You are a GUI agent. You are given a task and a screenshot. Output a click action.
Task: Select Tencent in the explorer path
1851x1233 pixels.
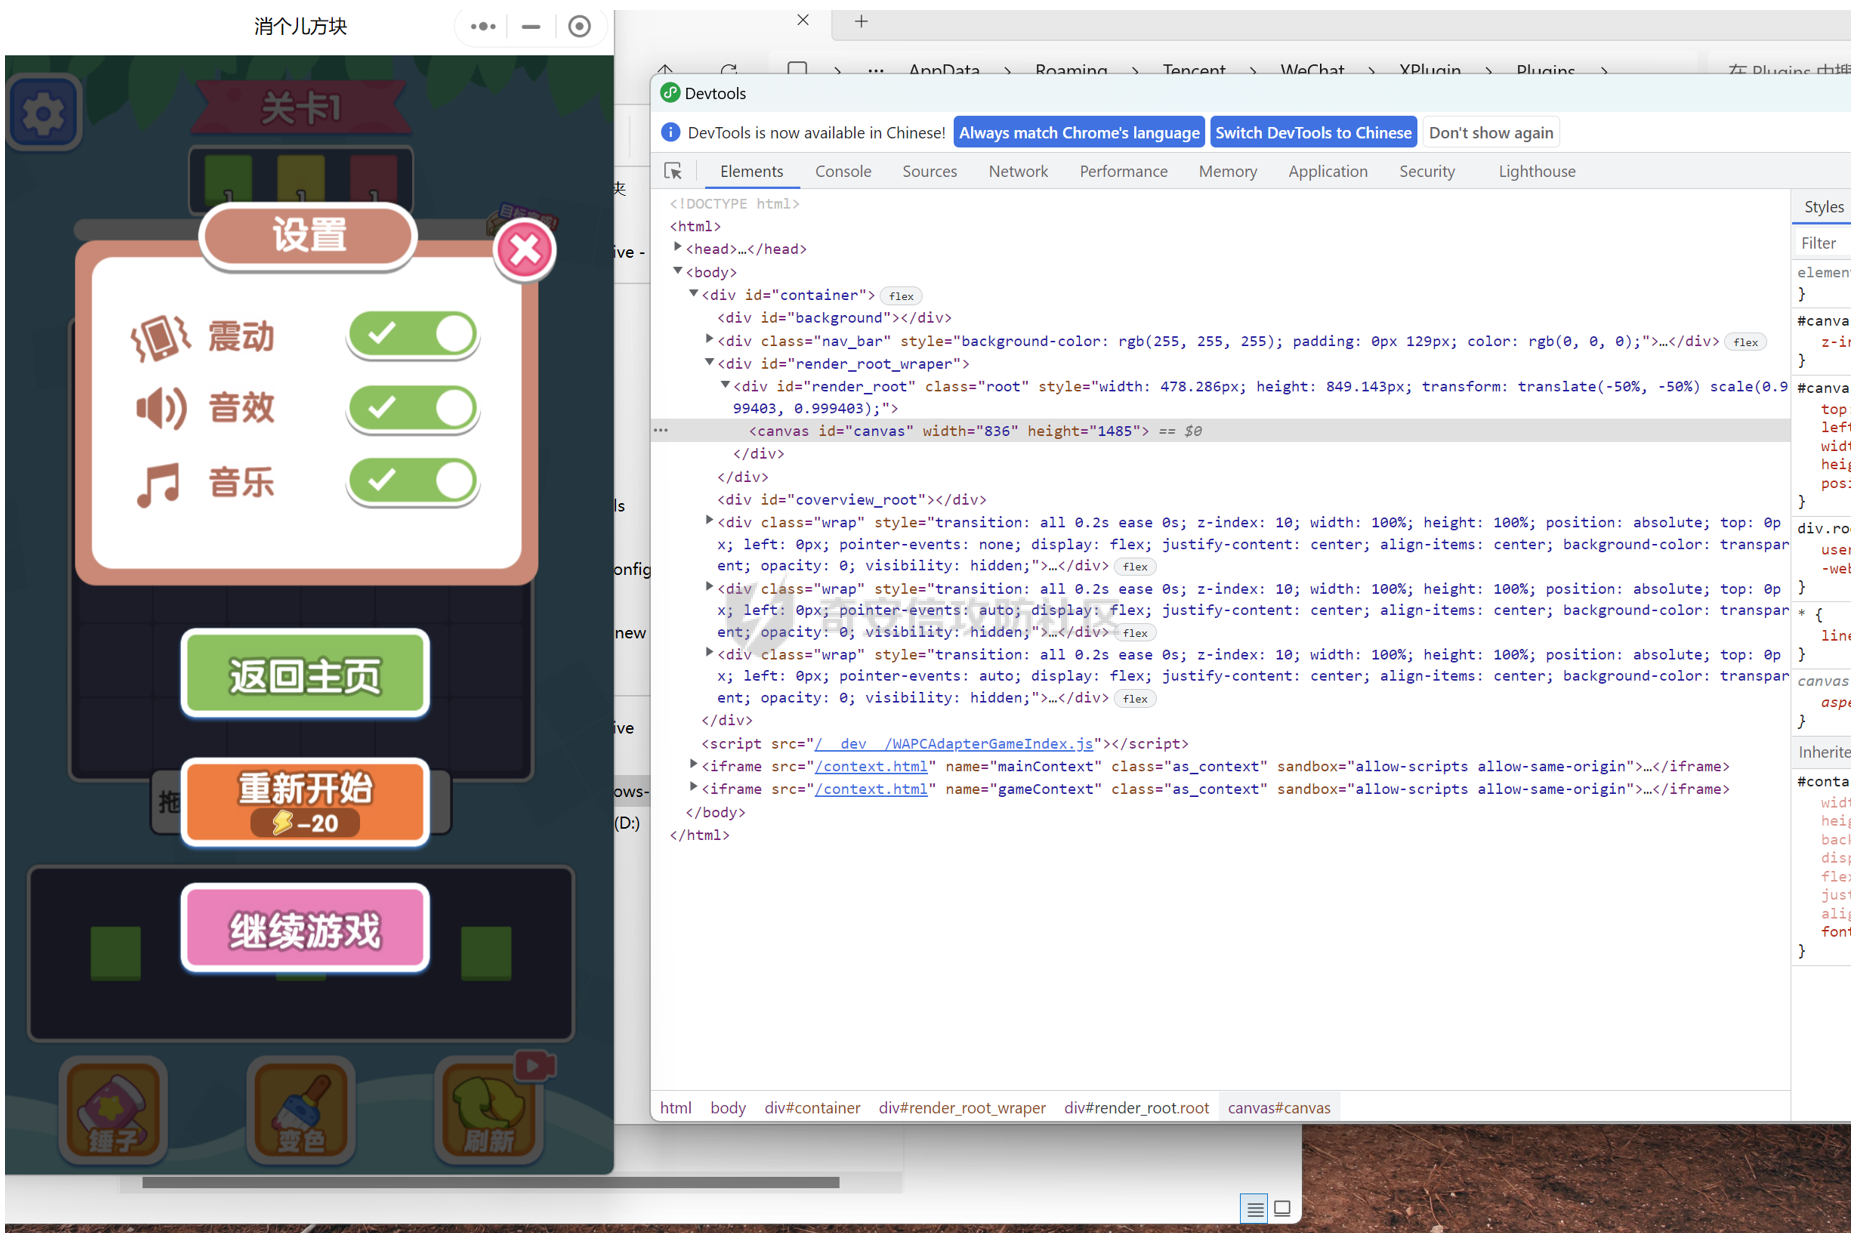click(x=1194, y=70)
